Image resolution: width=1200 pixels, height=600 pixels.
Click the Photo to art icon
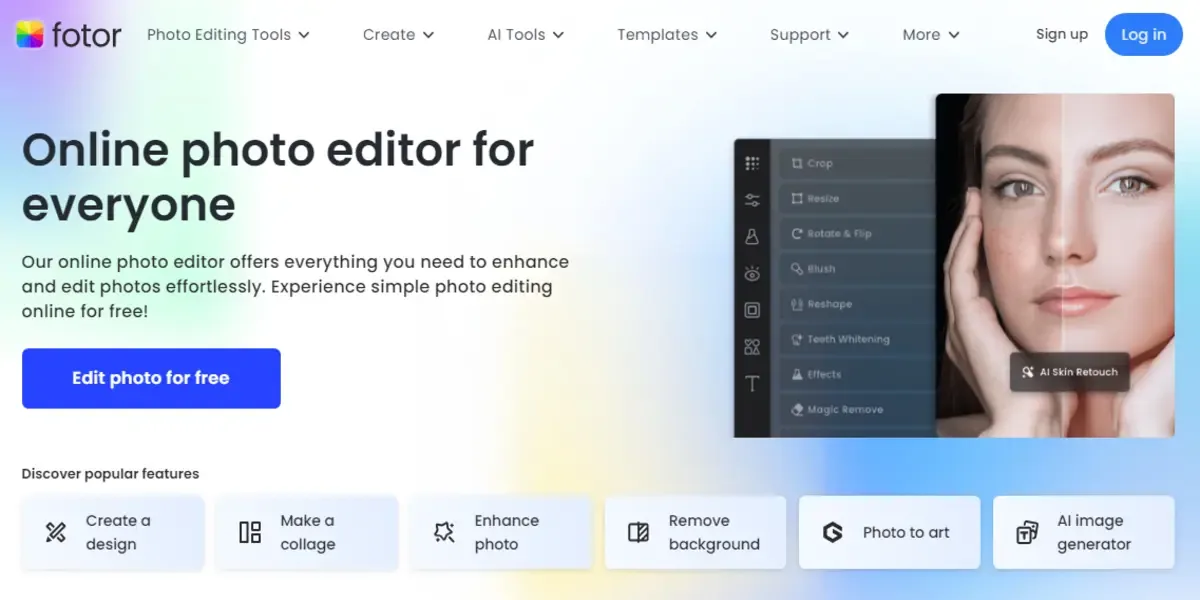pos(832,532)
